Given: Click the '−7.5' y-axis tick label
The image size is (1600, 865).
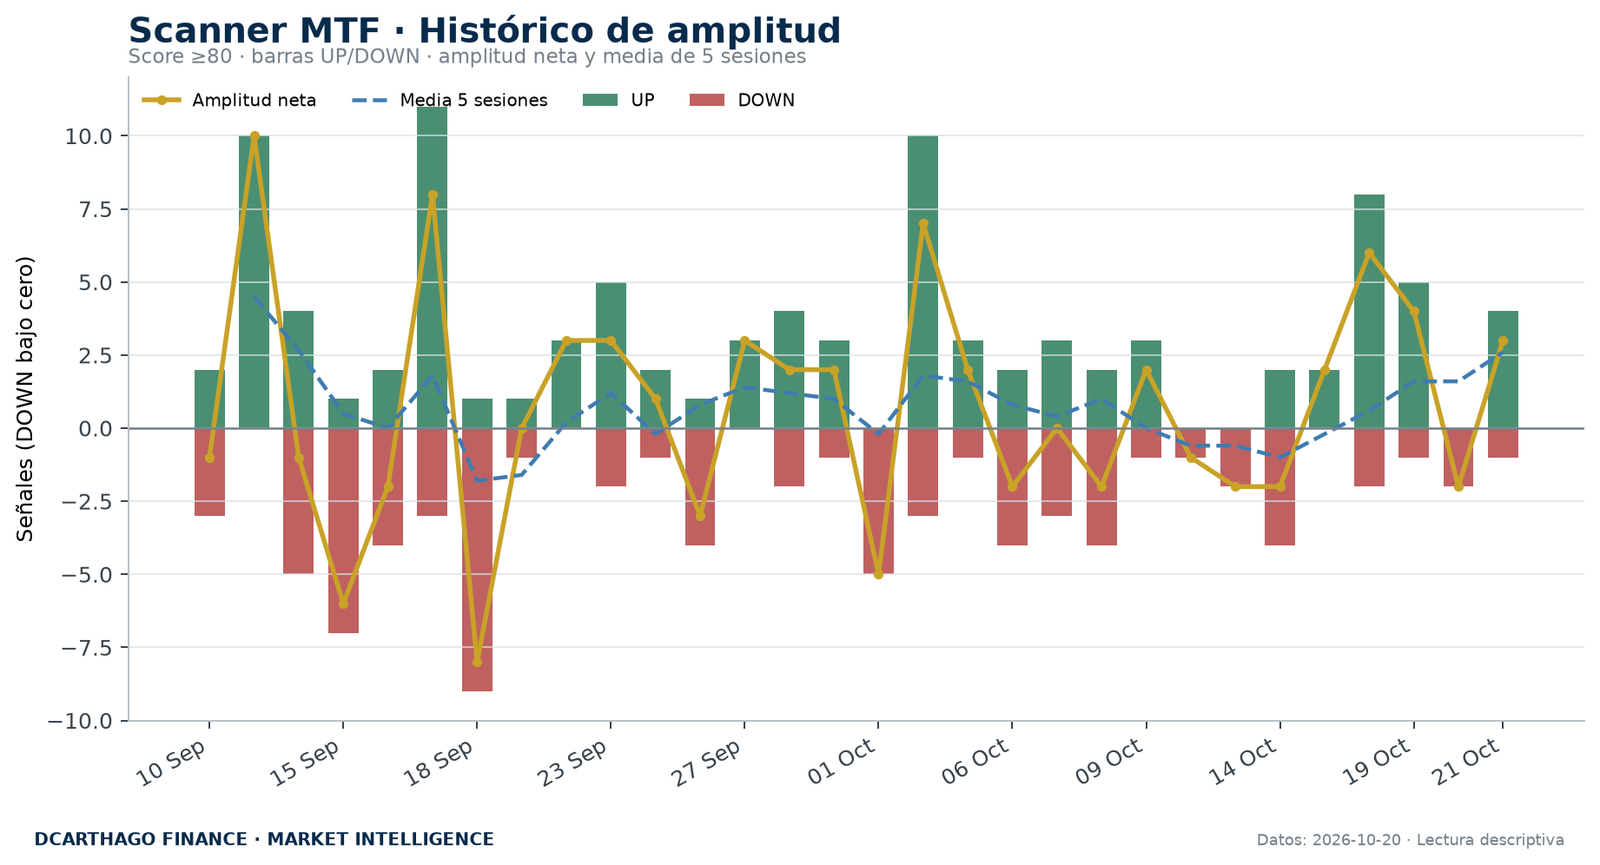Looking at the screenshot, I should (85, 647).
